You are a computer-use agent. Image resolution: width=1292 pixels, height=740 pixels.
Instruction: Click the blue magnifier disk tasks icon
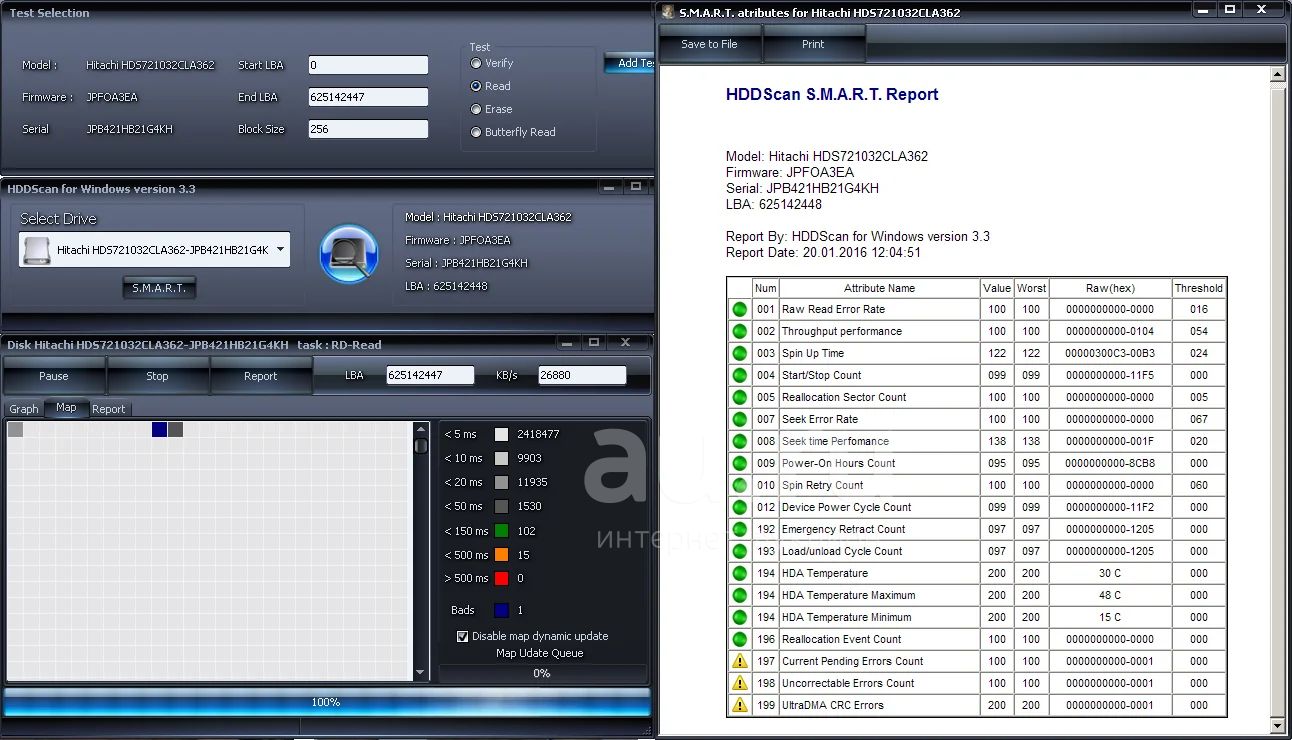click(x=349, y=254)
